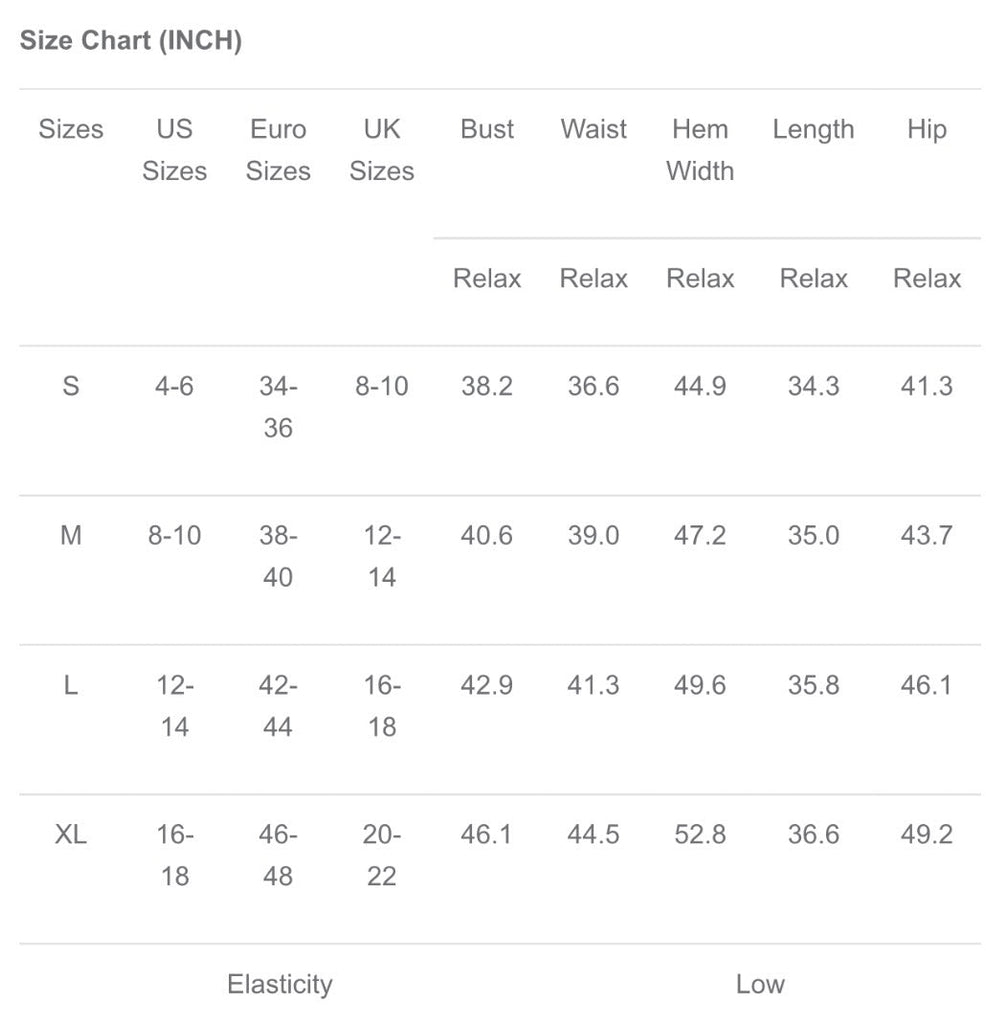
Task: Click hip value 49.2 for size XL
Action: (x=926, y=834)
